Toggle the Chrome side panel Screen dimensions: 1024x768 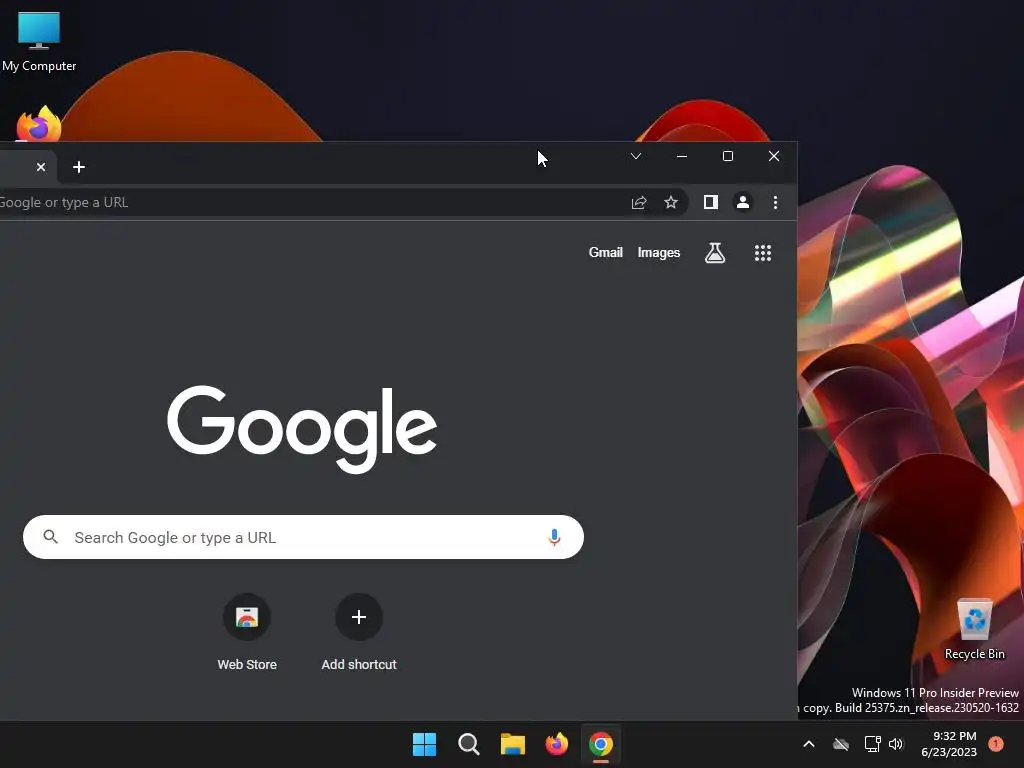[711, 202]
